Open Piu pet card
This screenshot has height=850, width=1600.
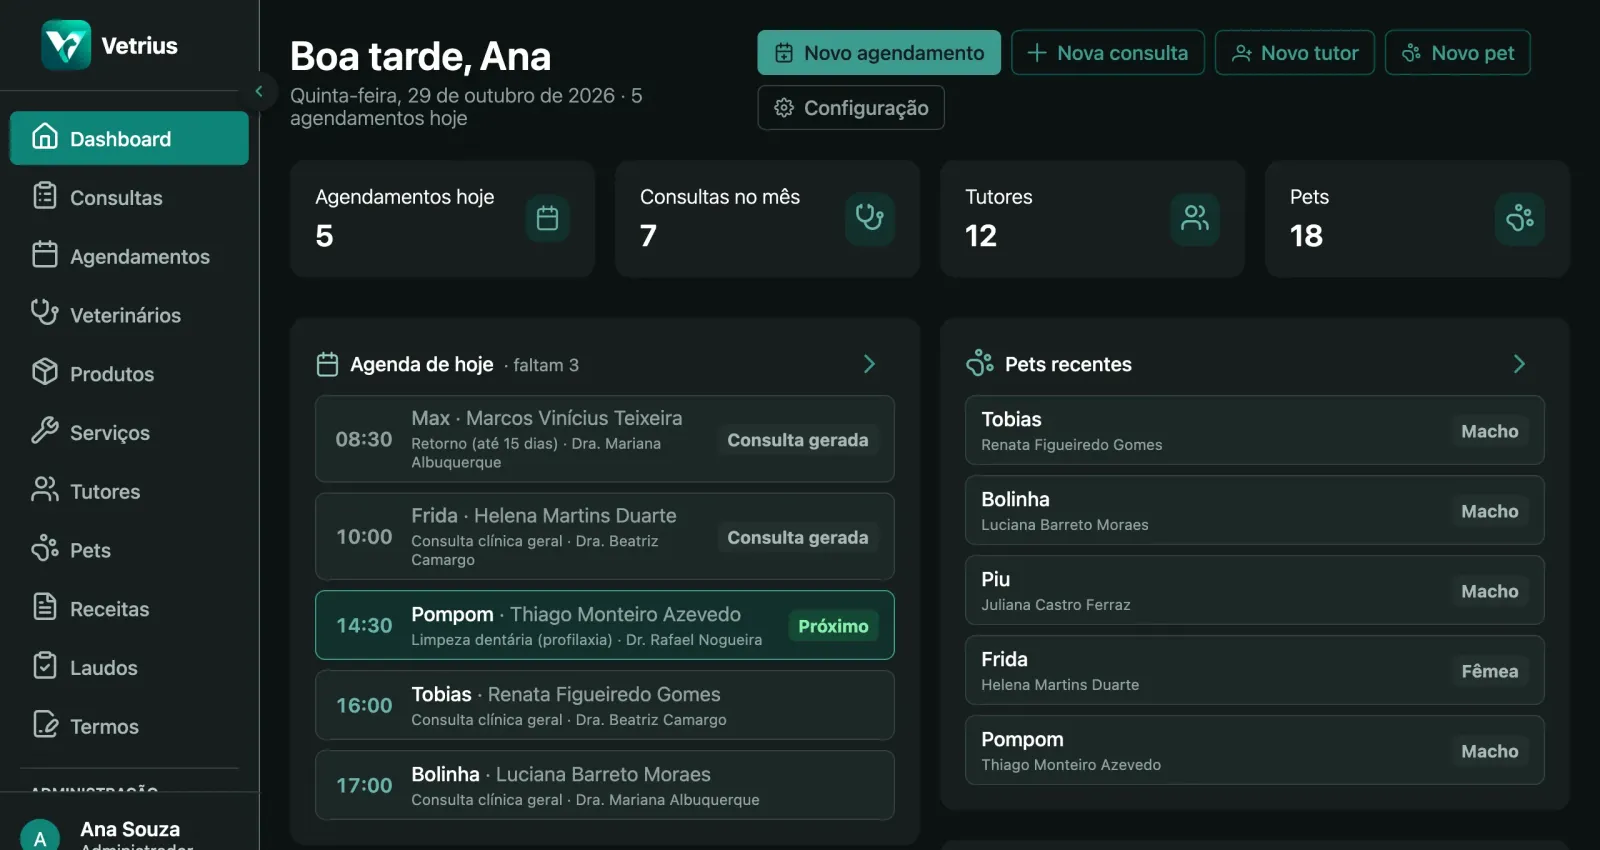pos(1255,591)
